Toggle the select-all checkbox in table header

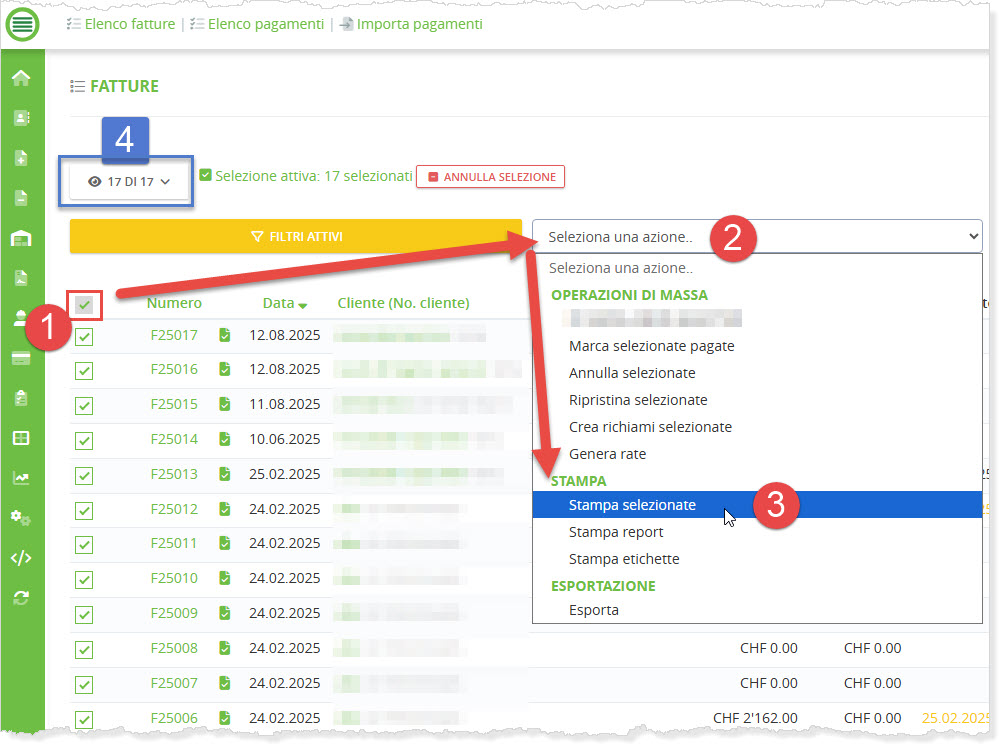[x=84, y=304]
